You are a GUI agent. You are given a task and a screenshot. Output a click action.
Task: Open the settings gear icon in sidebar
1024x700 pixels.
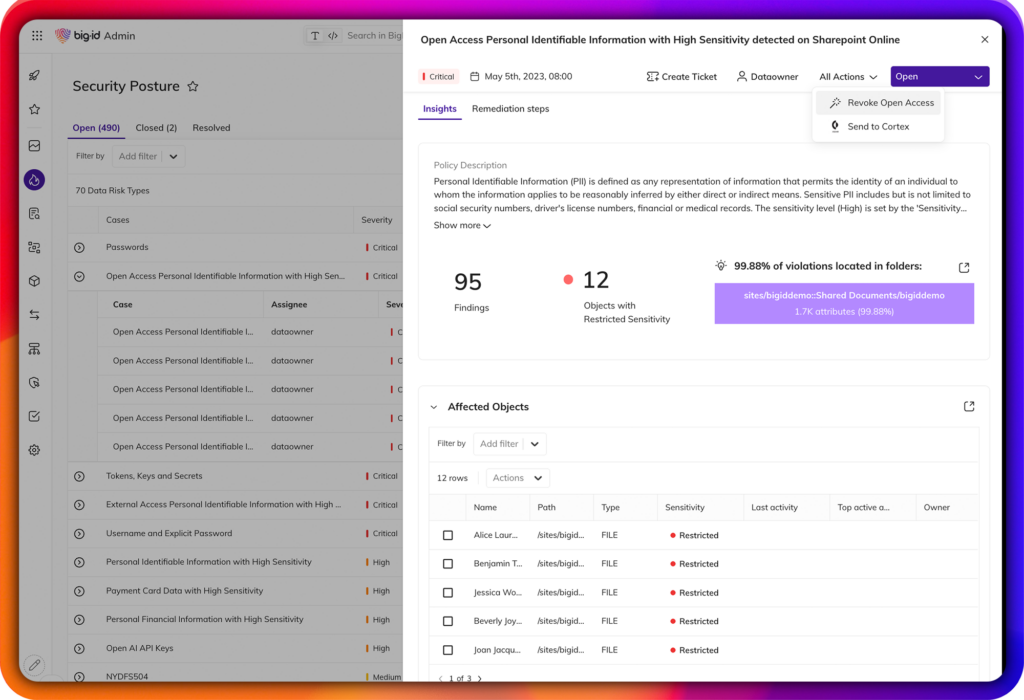coord(35,450)
